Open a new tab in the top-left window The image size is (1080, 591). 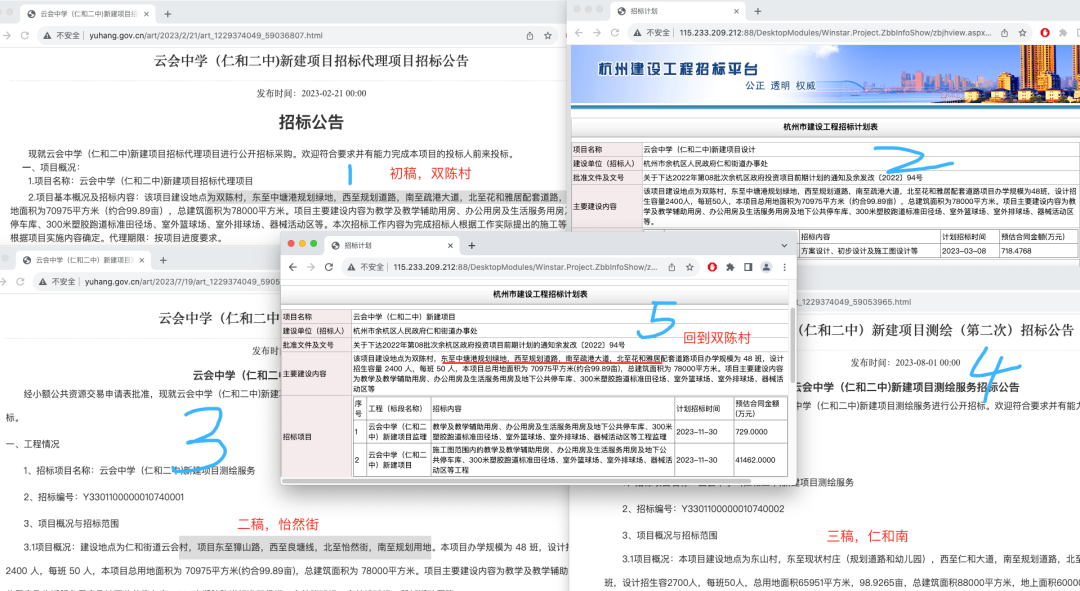tap(167, 14)
